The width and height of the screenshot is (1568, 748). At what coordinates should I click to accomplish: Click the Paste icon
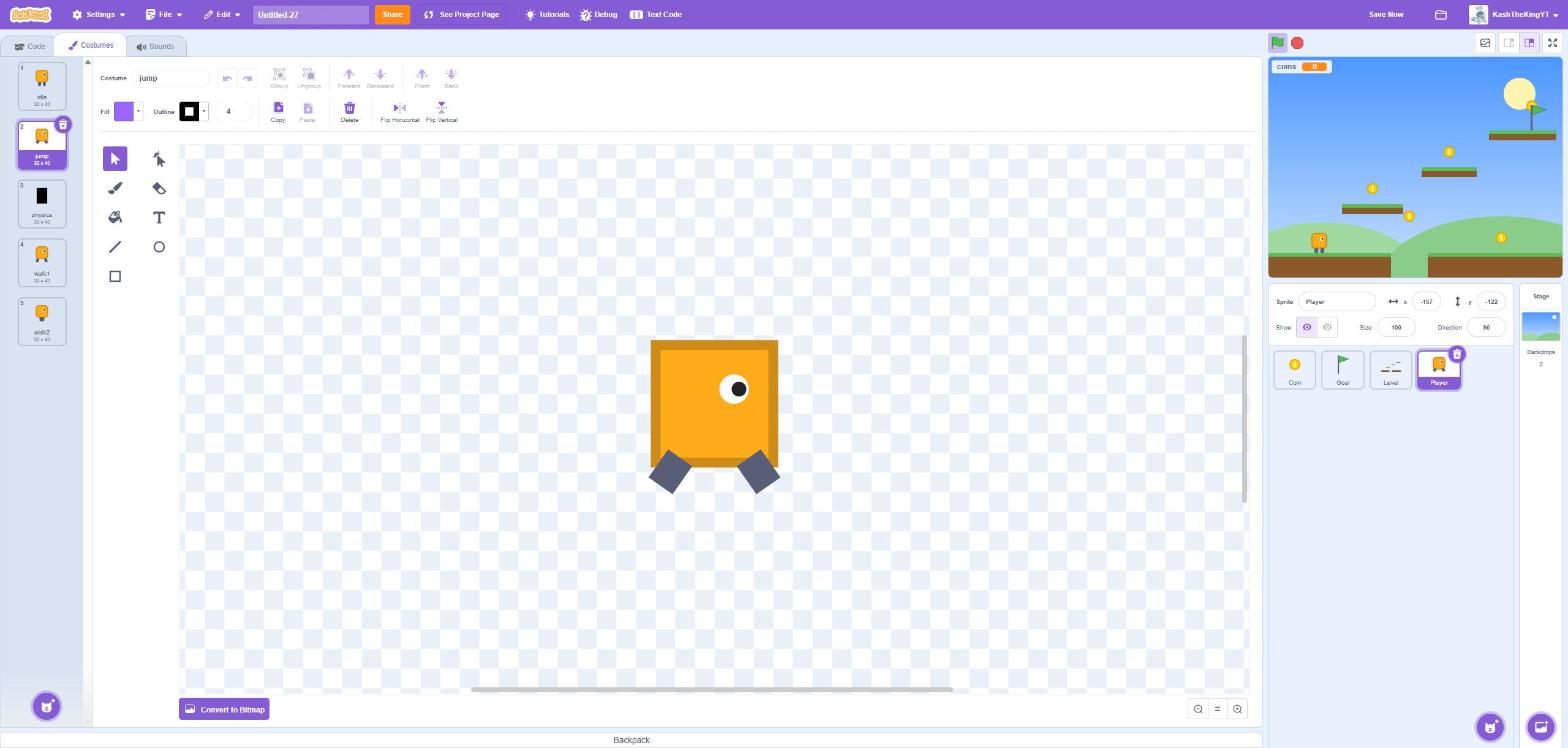click(x=307, y=112)
